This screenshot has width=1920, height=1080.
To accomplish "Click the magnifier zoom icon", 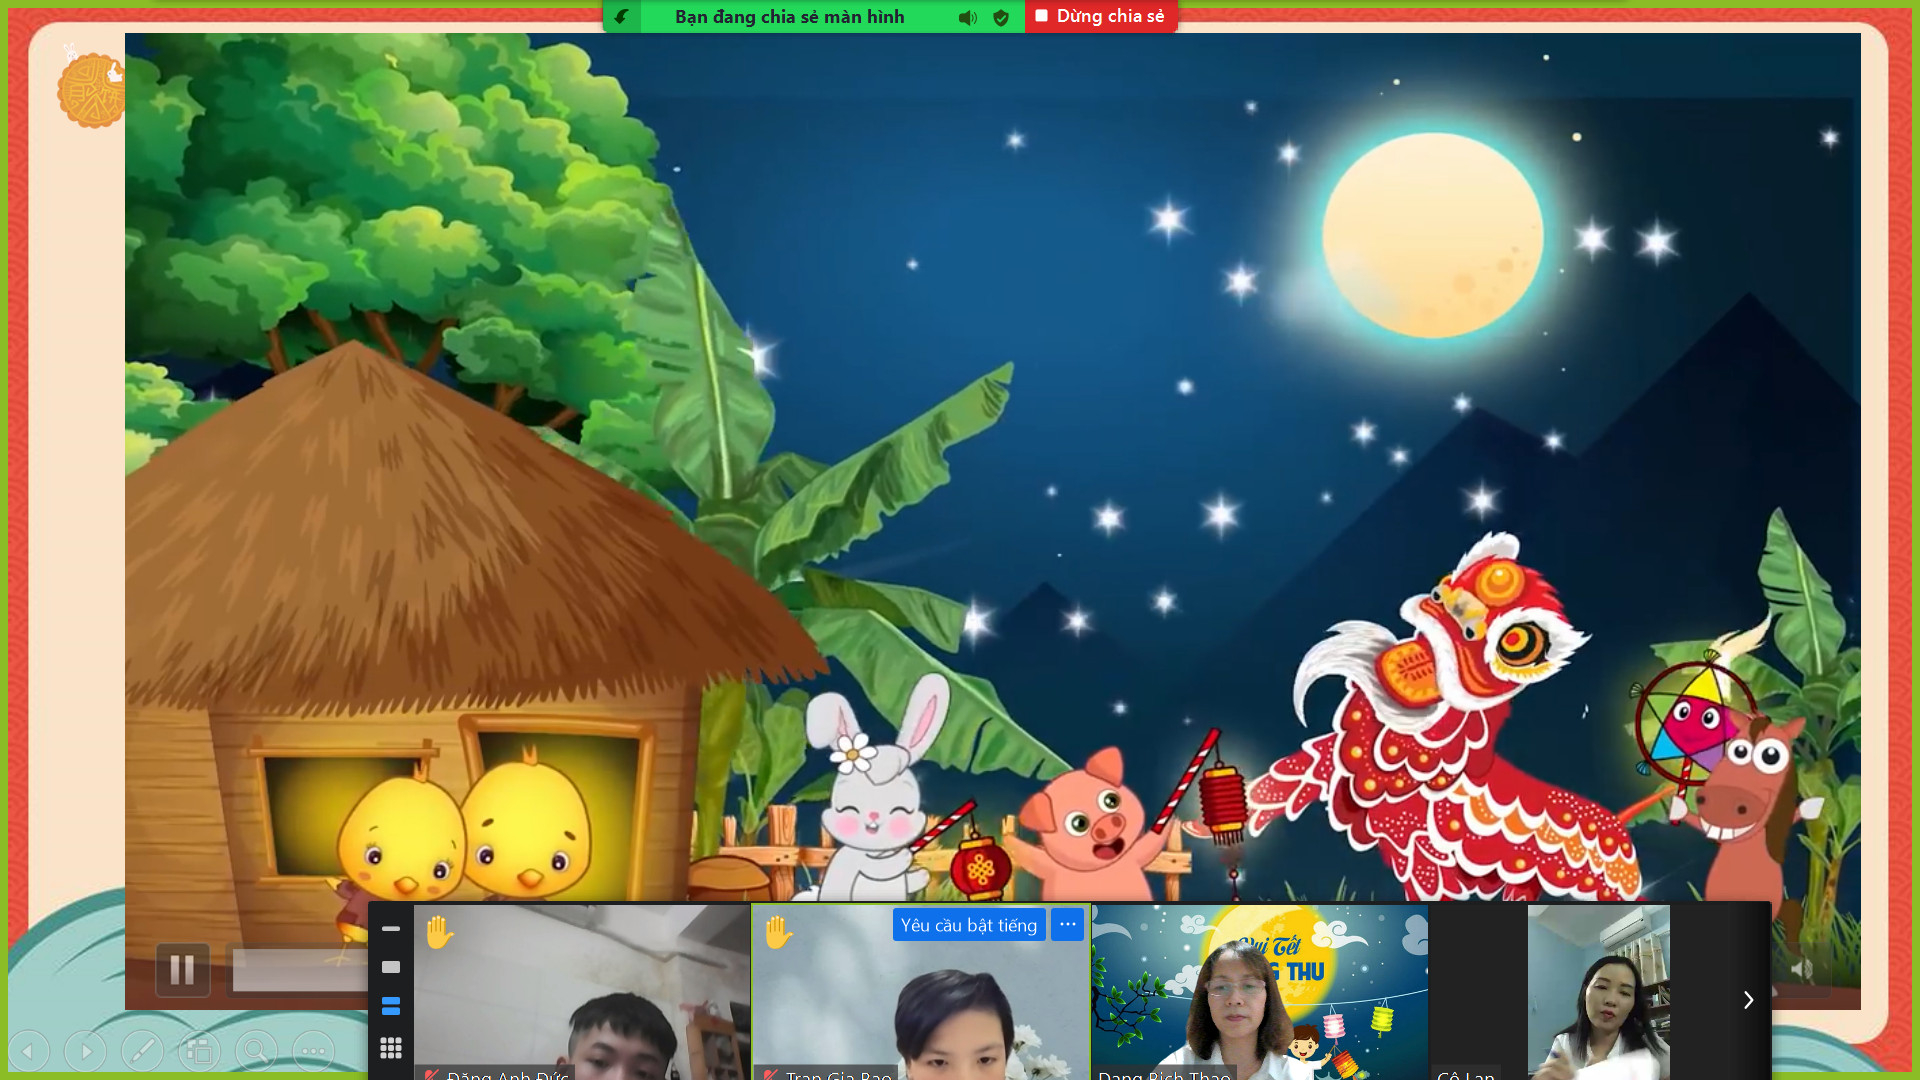I will click(x=256, y=1051).
